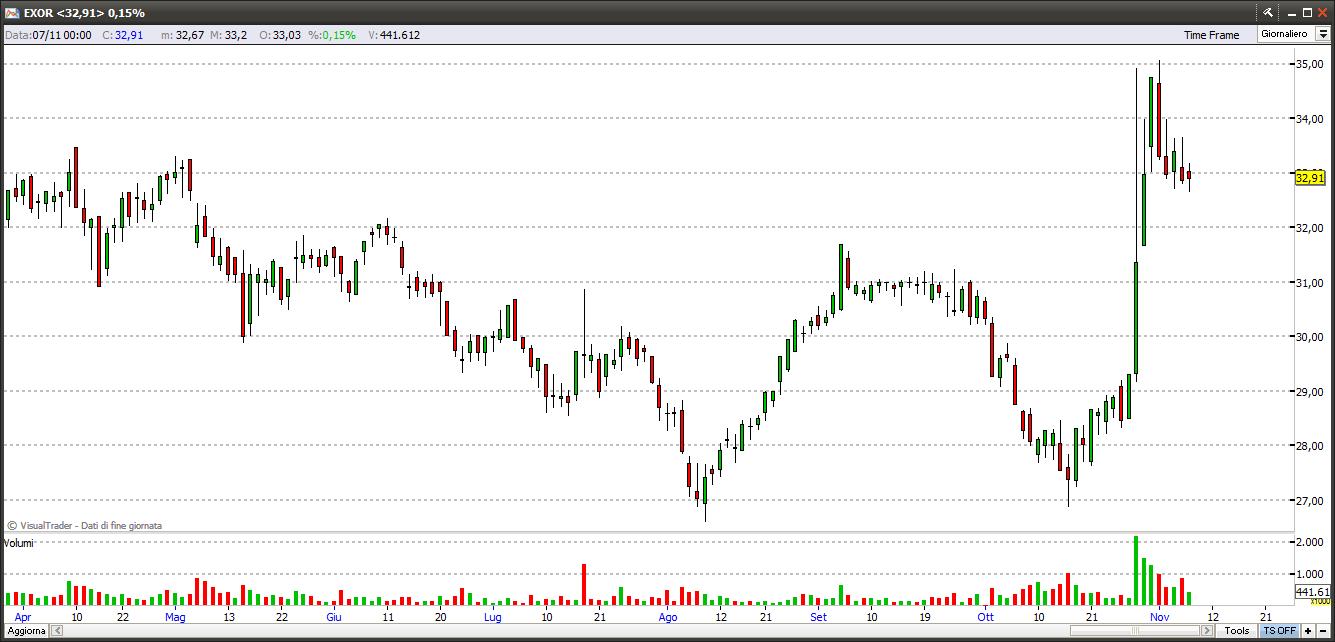The height and width of the screenshot is (642, 1335).
Task: Click the Aggiorna refresh button
Action: point(24,631)
